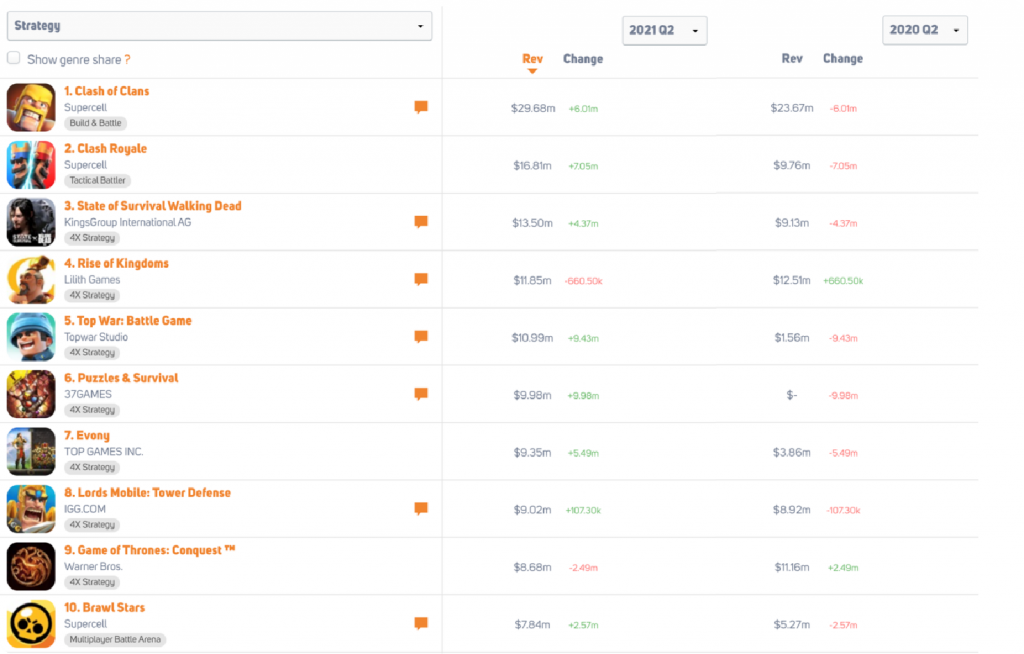Select the $16.81m revenue value
Image resolution: width=1024 pixels, height=654 pixels.
532,166
